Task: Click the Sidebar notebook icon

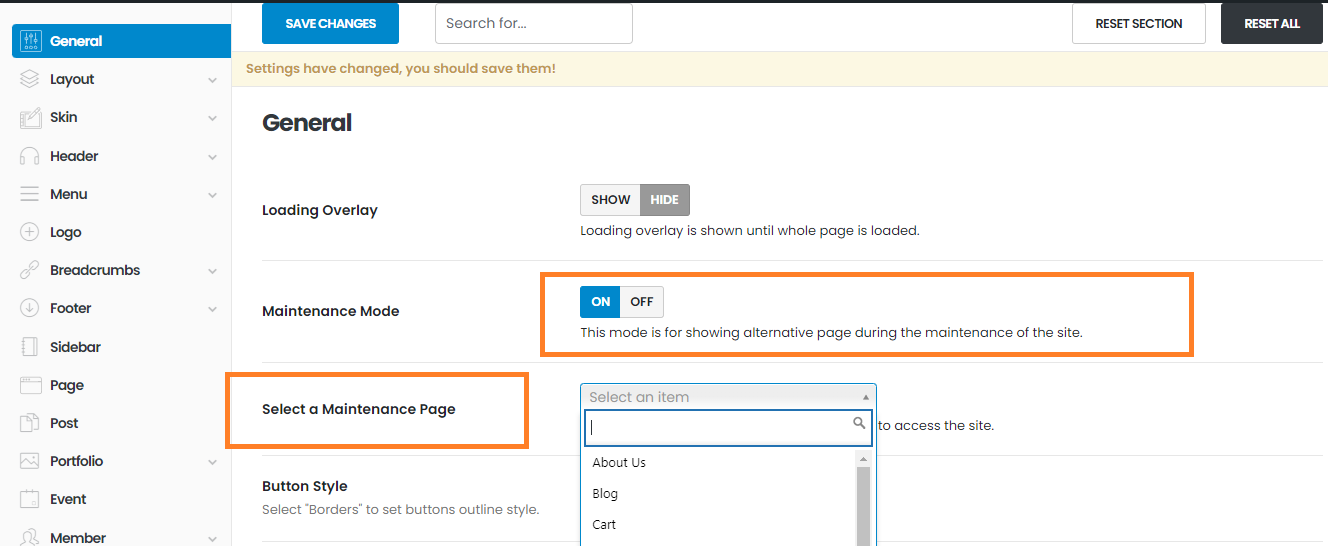Action: click(30, 347)
